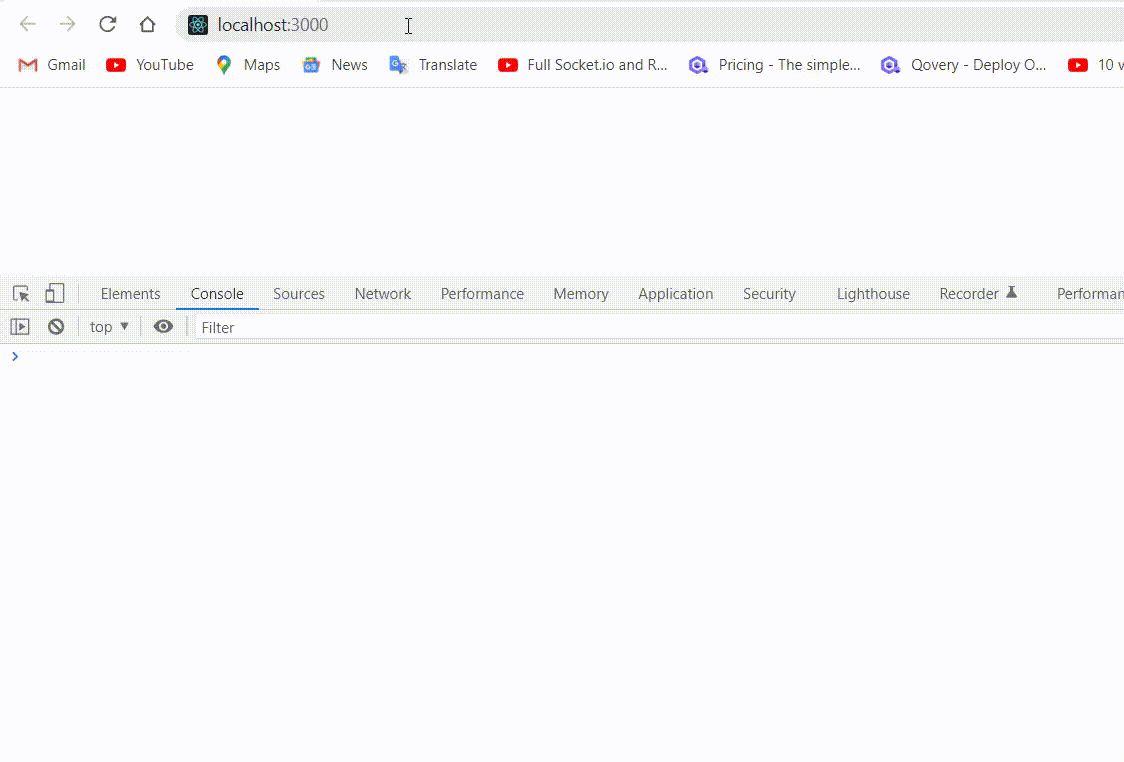The height and width of the screenshot is (762, 1124).
Task: Open Gmail from the bookmarks bar
Action: tap(51, 64)
